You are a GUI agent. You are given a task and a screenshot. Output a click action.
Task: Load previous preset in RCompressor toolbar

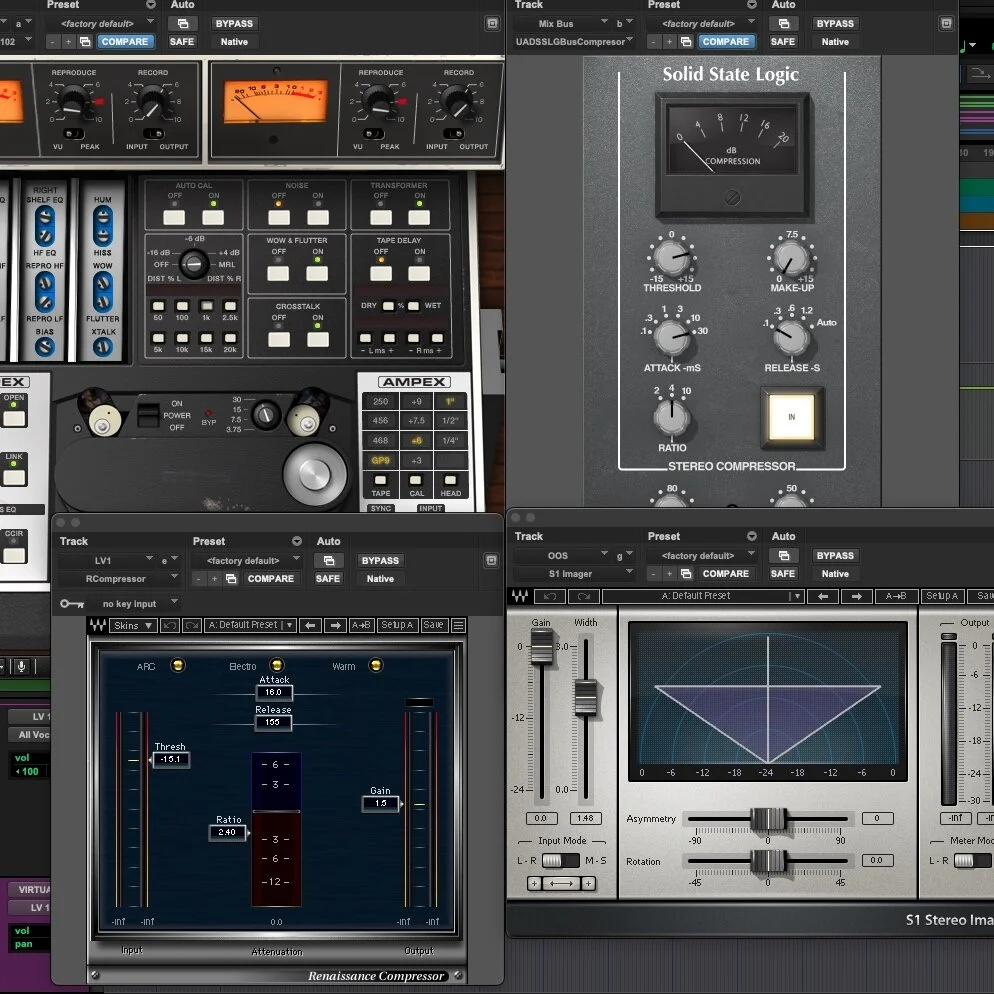pyautogui.click(x=310, y=625)
